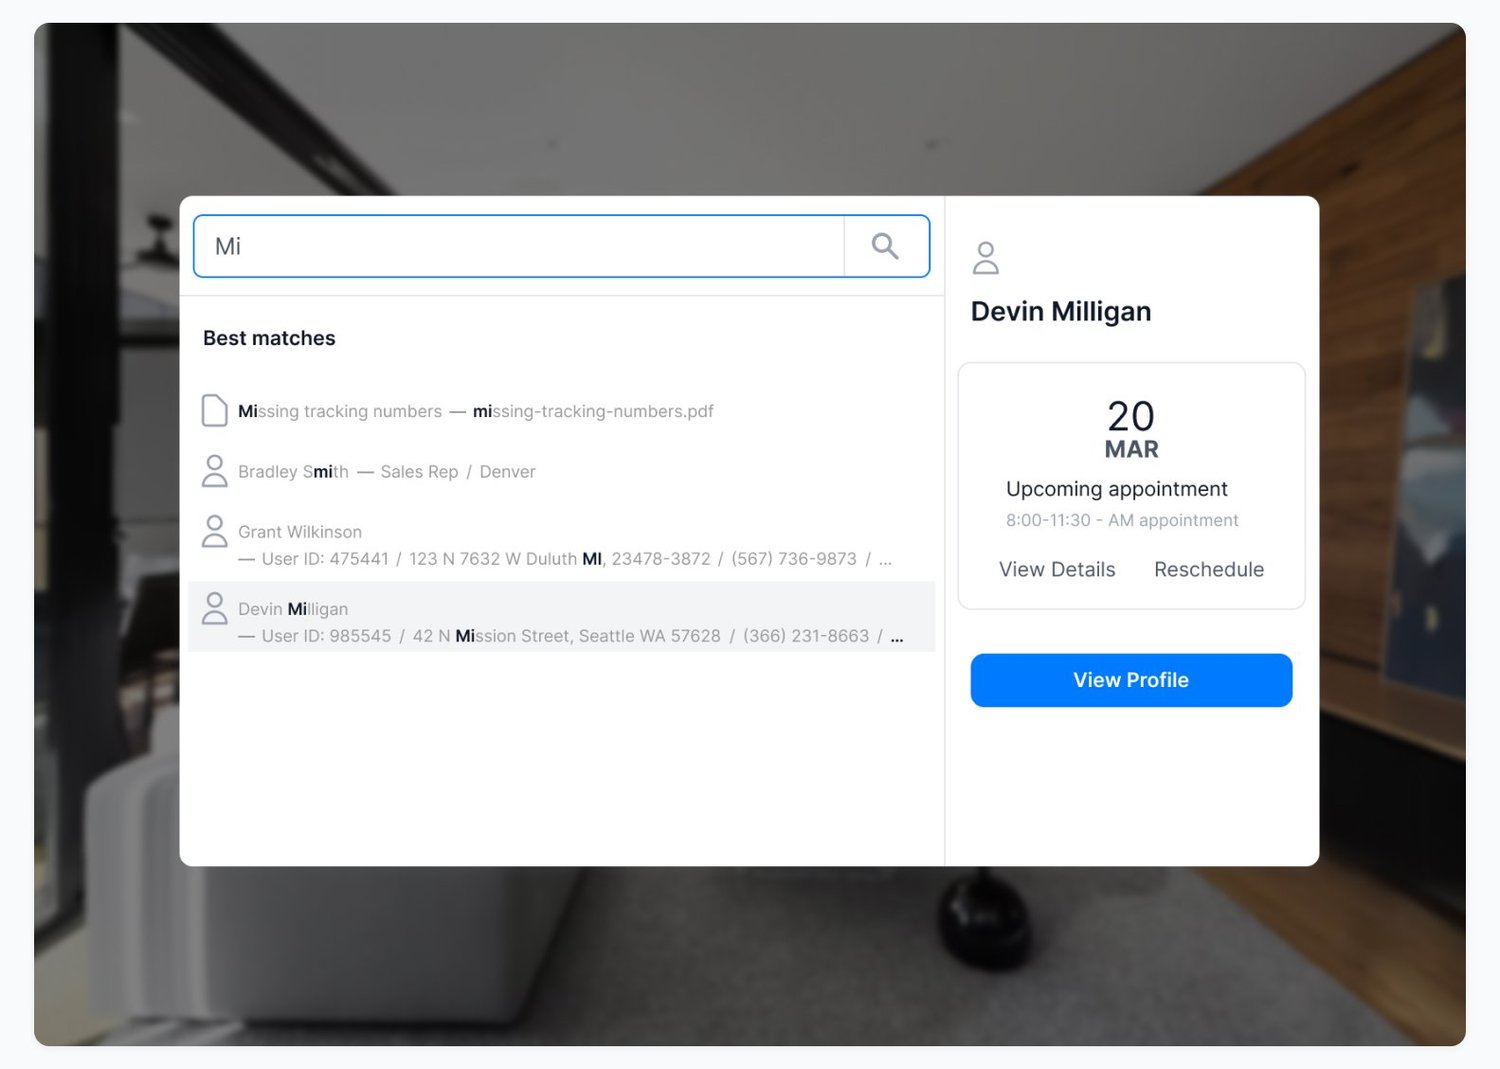The image size is (1500, 1069).
Task: Click Grant Wilkinson's User ID 475441 details line
Action: pos(565,559)
